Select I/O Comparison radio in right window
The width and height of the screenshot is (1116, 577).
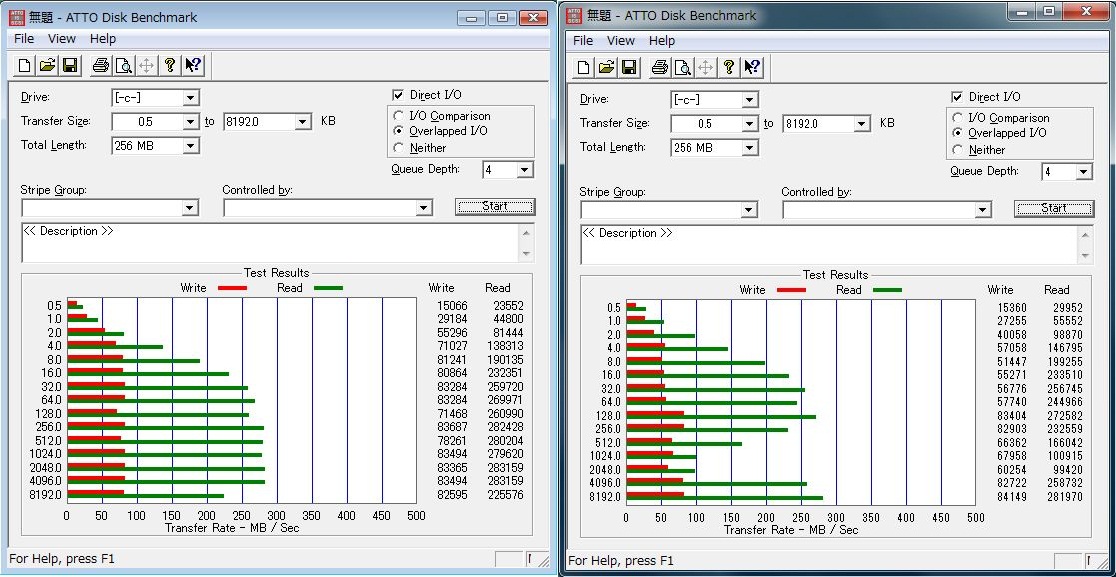point(957,118)
